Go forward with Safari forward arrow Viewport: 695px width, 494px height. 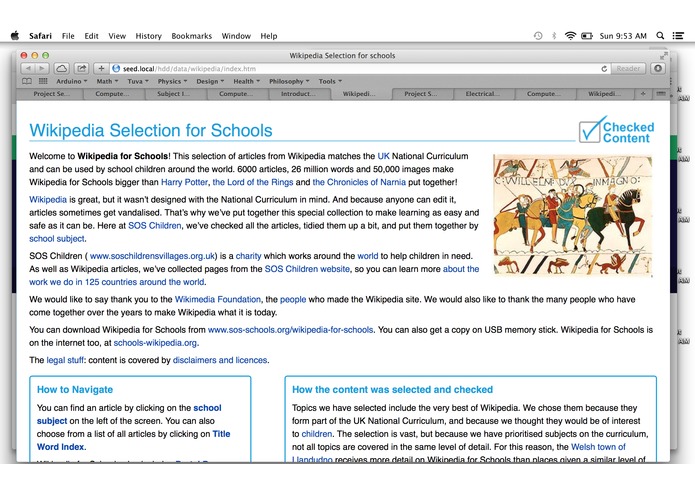point(42,69)
